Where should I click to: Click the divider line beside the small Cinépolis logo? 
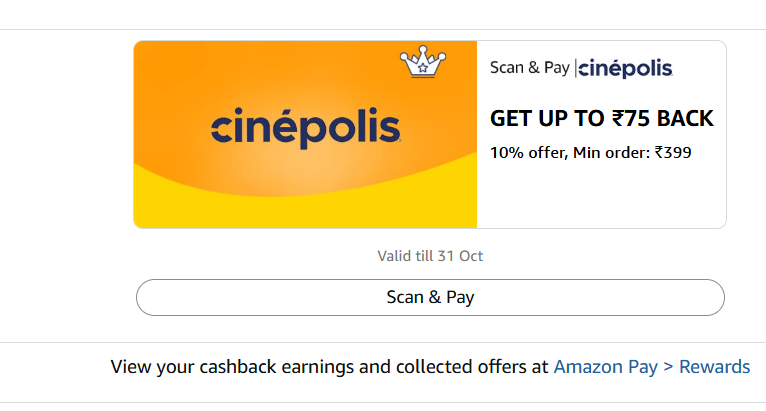575,68
